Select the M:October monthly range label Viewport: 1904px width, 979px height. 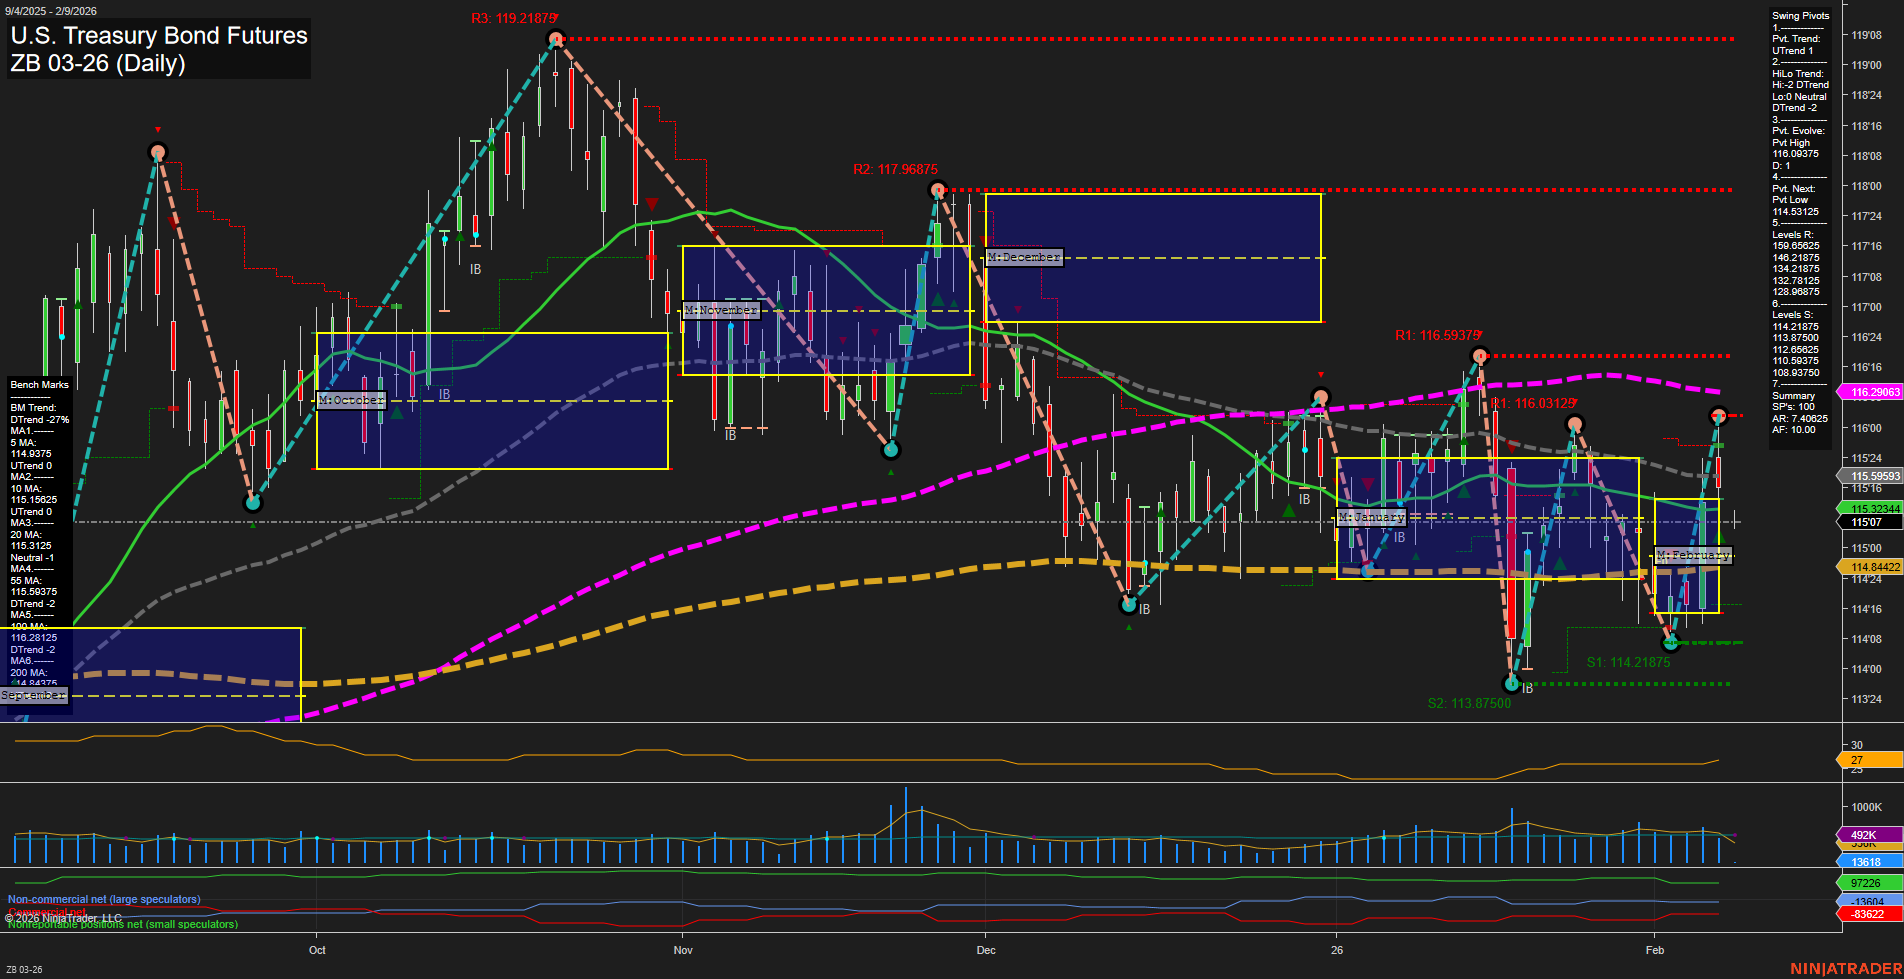[x=351, y=400]
